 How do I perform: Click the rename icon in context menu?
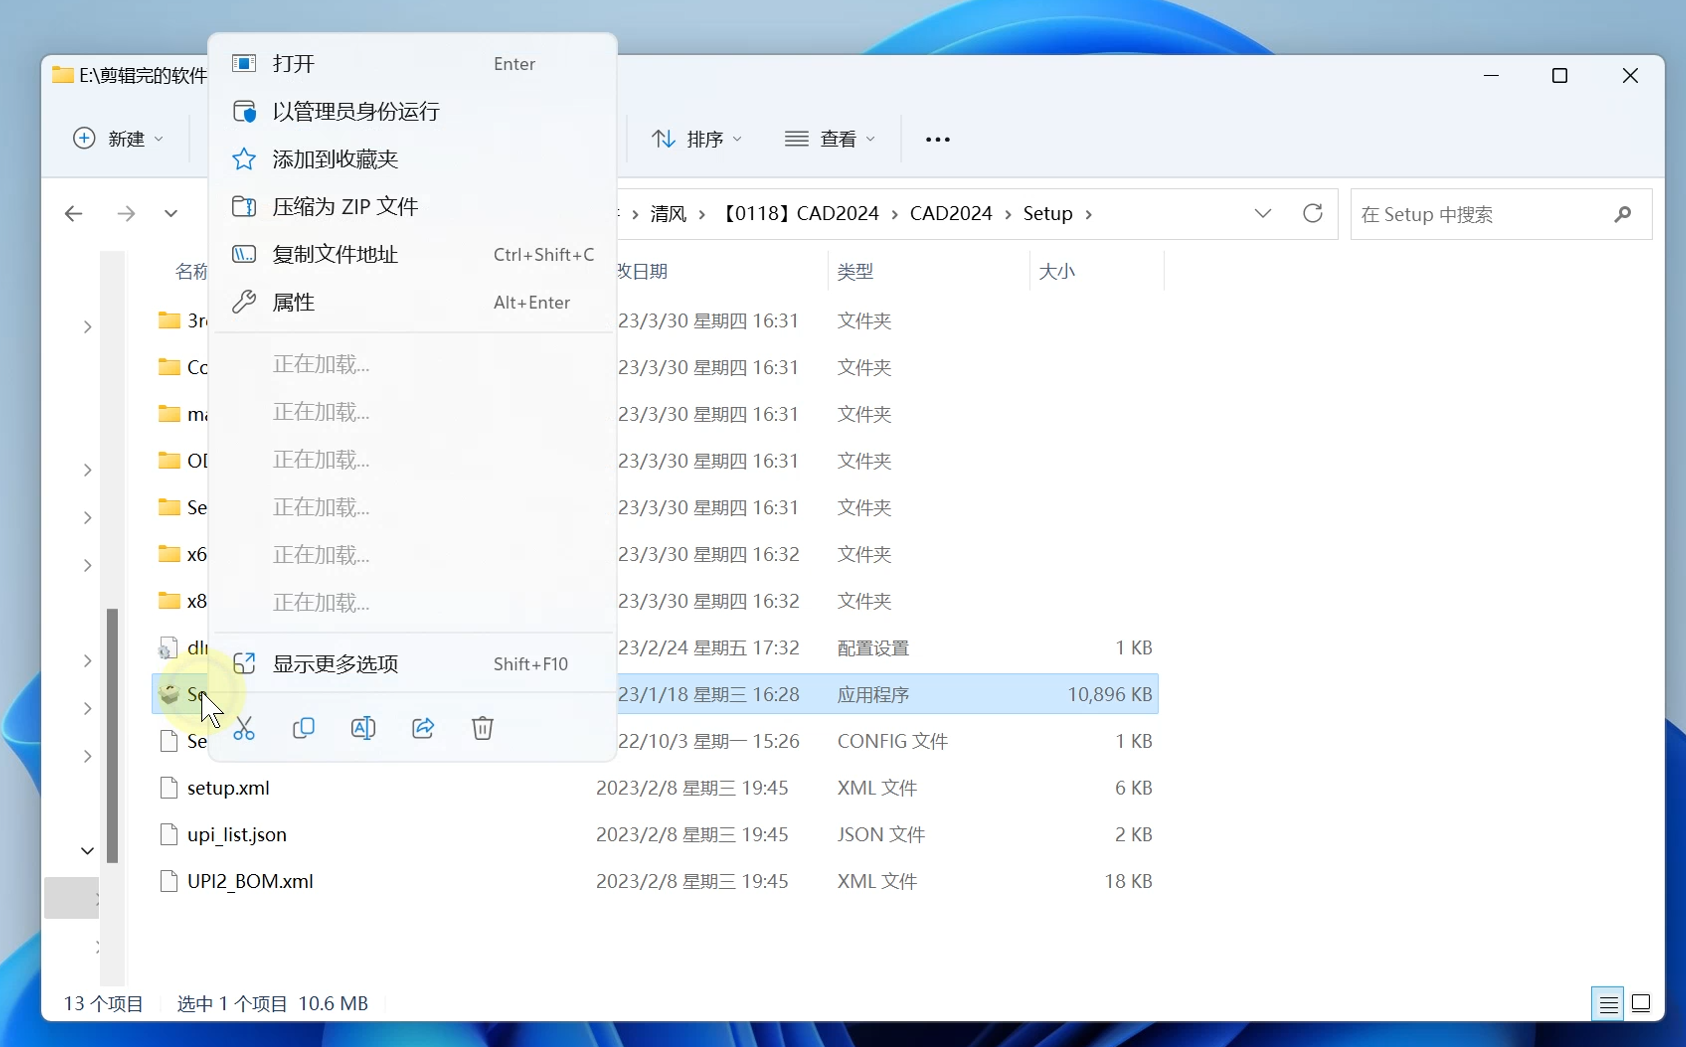(x=363, y=728)
